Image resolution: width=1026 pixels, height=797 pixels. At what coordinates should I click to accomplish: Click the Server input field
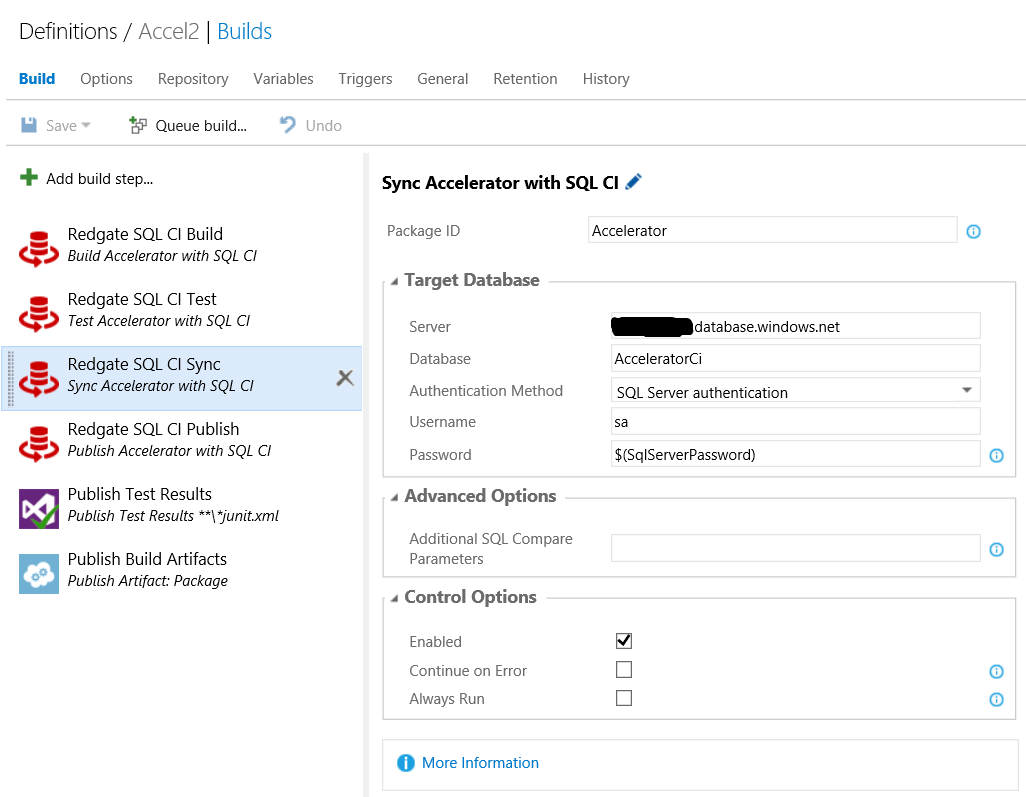click(795, 326)
